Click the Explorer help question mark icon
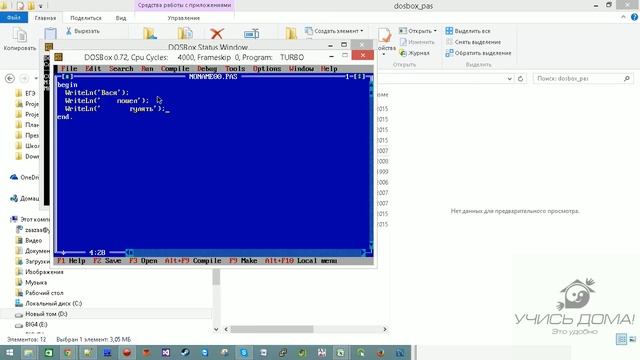Image resolution: width=640 pixels, height=360 pixels. click(x=634, y=17)
